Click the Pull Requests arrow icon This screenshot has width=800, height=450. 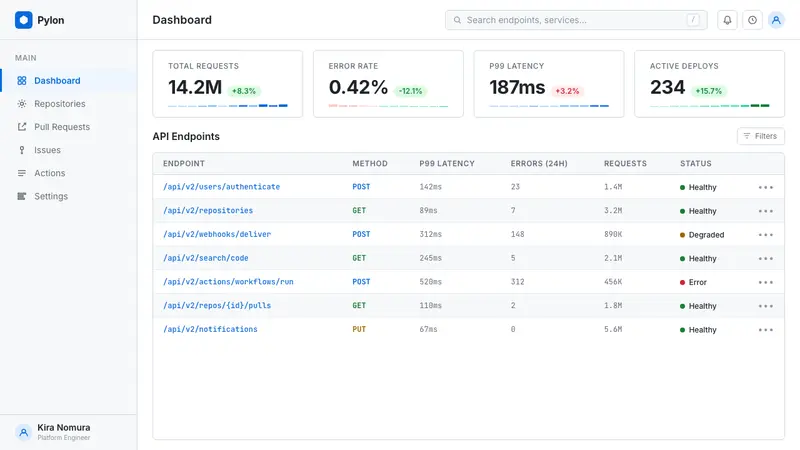[21, 127]
